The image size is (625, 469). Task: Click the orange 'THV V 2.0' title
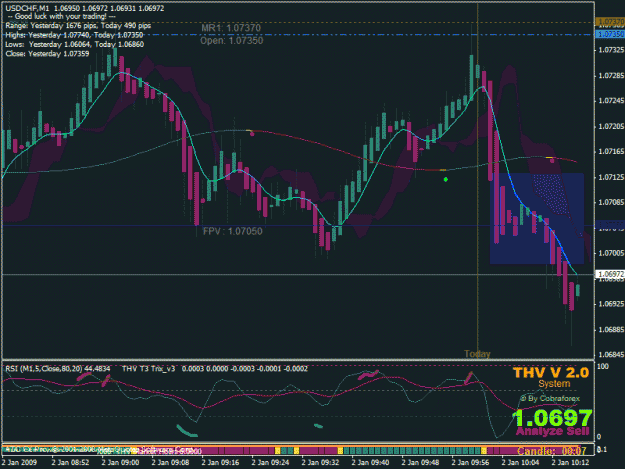[x=551, y=373]
